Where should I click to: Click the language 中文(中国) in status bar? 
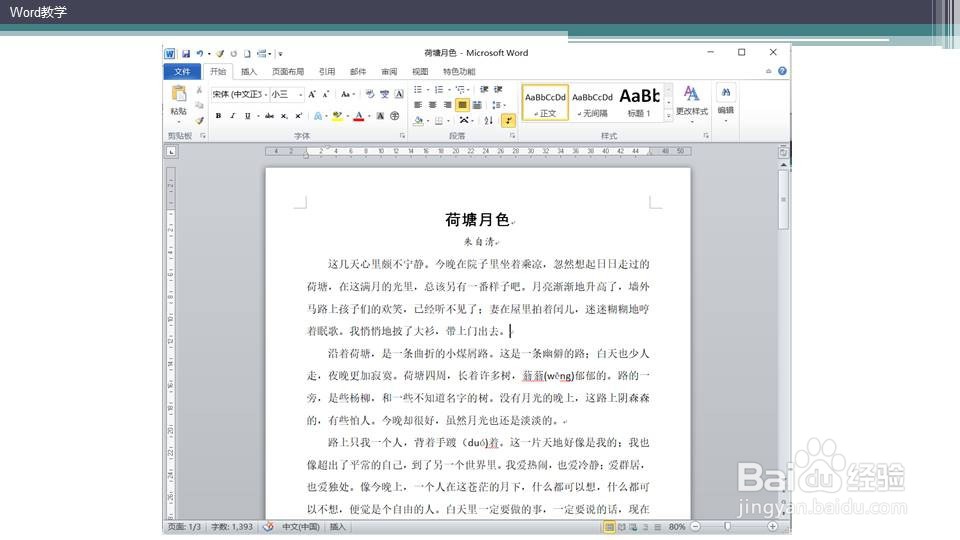(x=301, y=527)
